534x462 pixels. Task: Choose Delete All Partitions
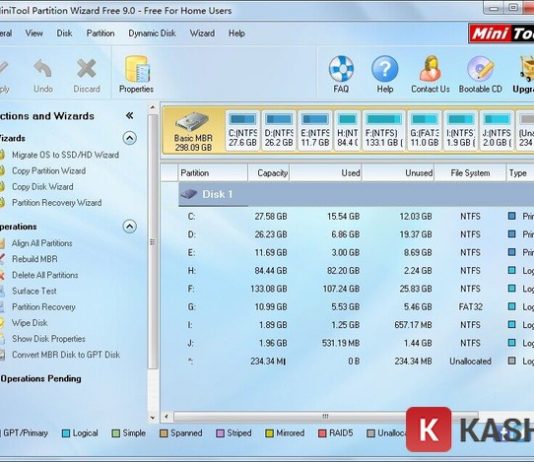(45, 275)
